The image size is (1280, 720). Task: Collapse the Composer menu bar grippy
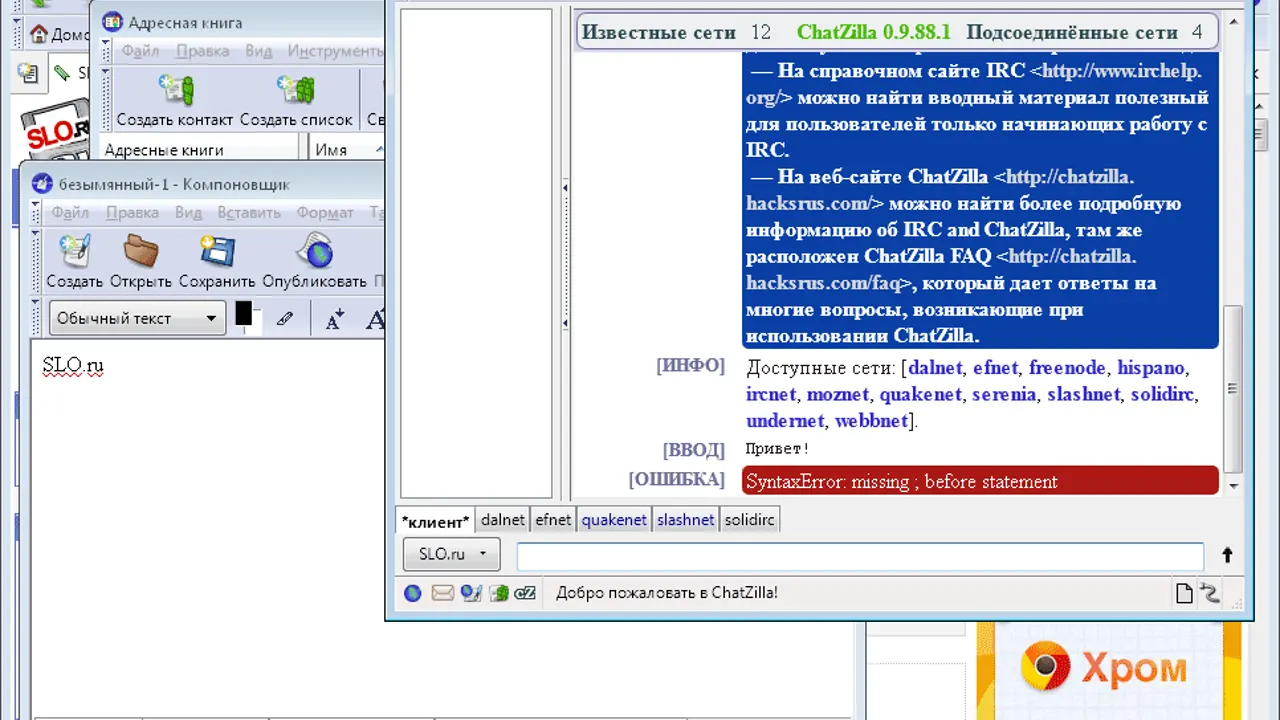pos(36,213)
